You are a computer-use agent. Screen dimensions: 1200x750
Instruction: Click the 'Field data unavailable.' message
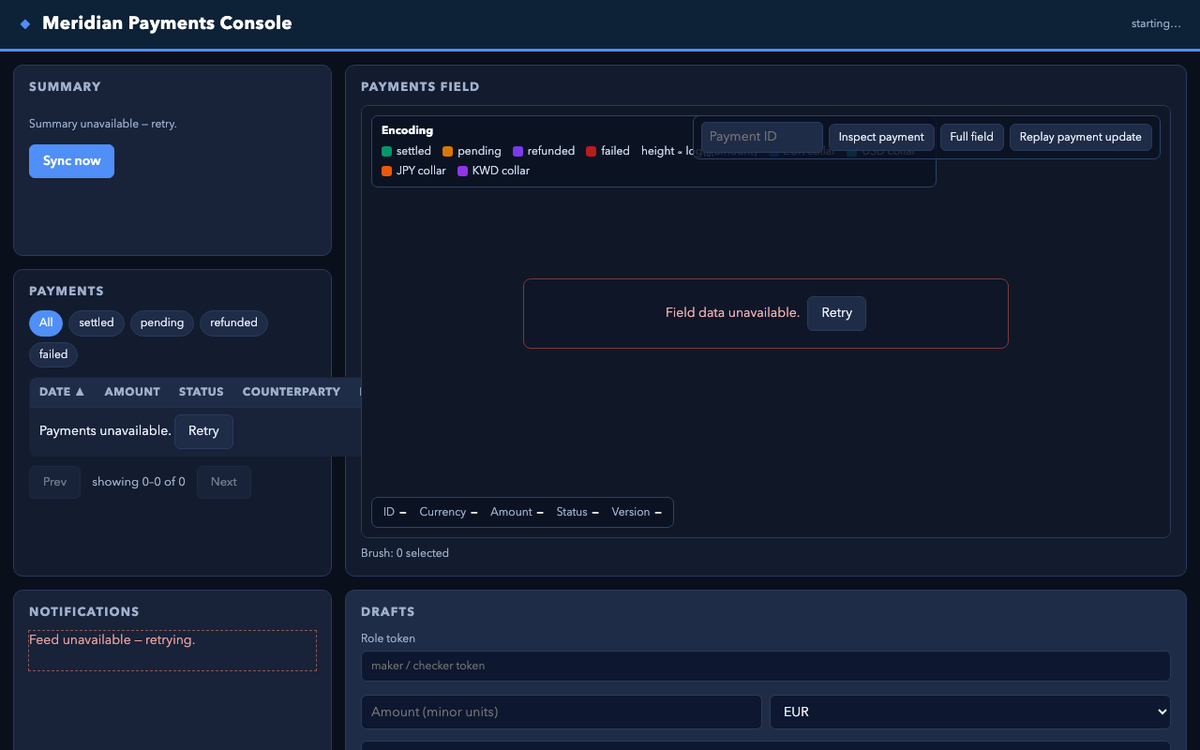pos(733,313)
